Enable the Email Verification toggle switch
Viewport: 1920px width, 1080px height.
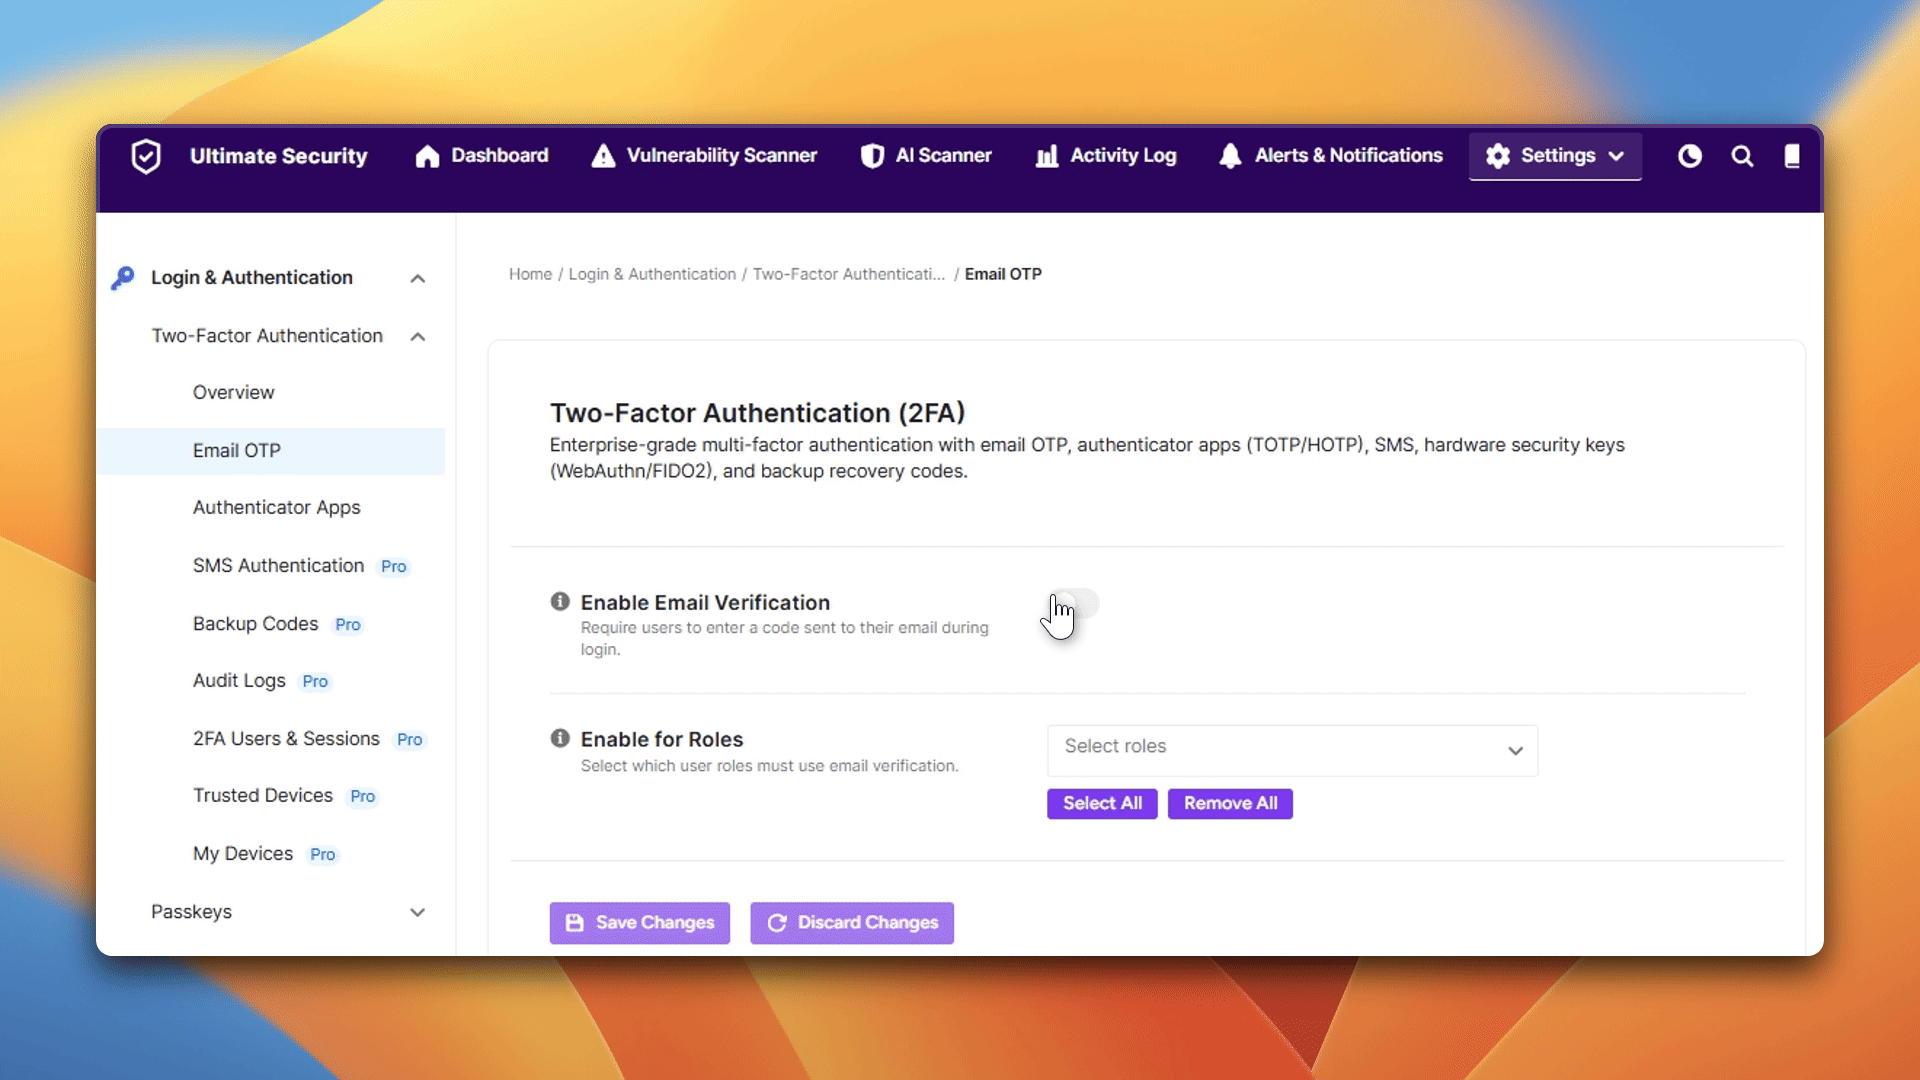tap(1074, 603)
